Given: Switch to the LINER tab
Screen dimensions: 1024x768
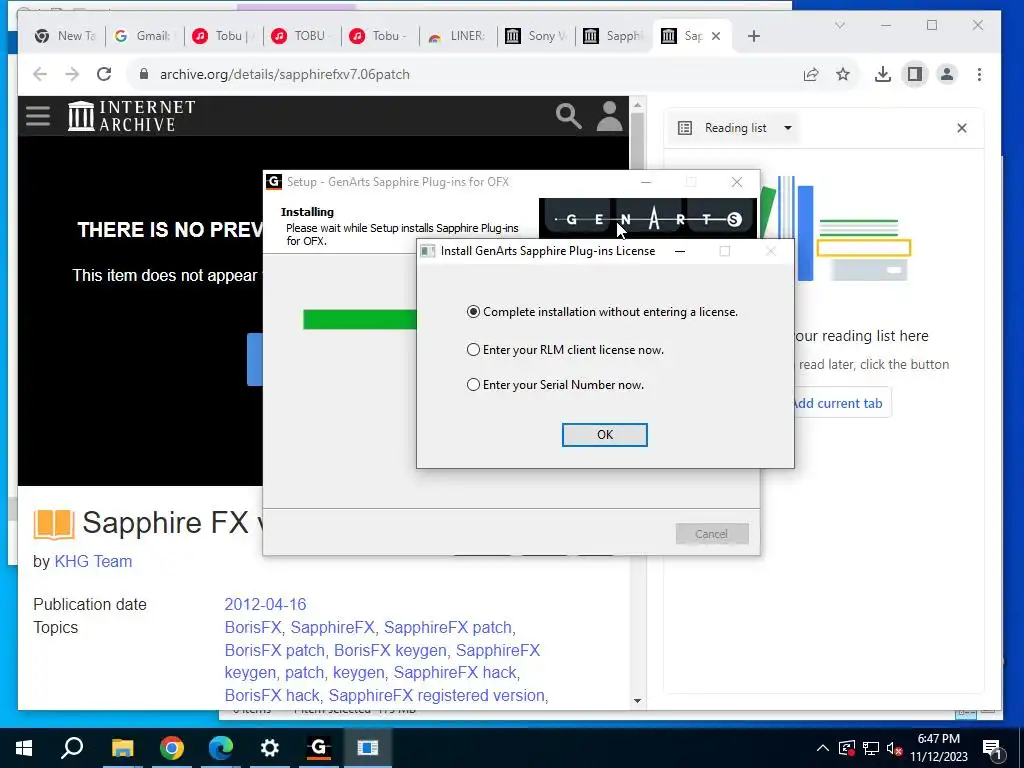Looking at the screenshot, I should point(457,36).
